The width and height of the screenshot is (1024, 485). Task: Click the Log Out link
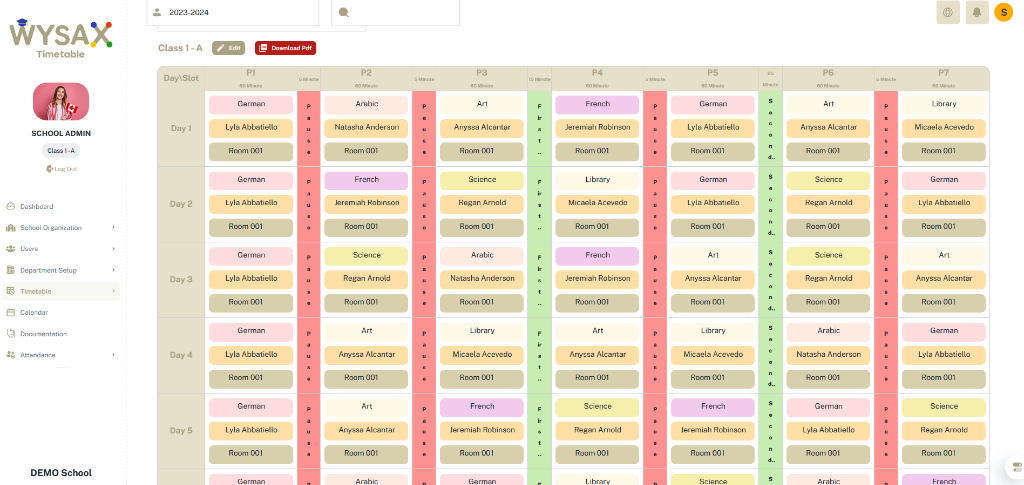click(61, 169)
